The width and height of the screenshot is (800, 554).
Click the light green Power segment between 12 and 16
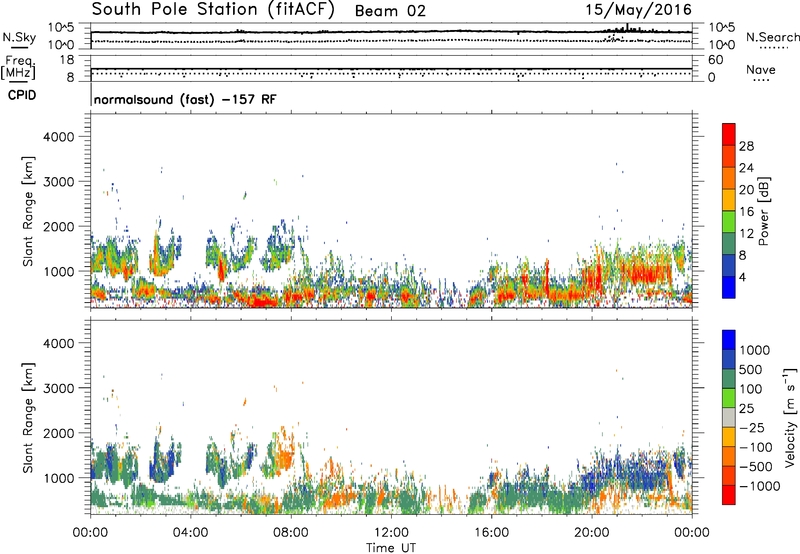pyautogui.click(x=729, y=222)
